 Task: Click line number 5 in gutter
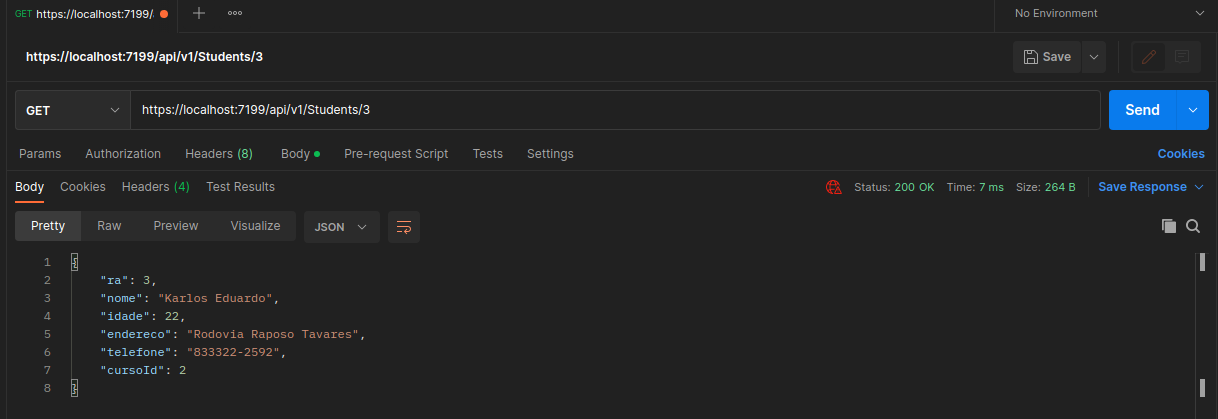[47, 334]
